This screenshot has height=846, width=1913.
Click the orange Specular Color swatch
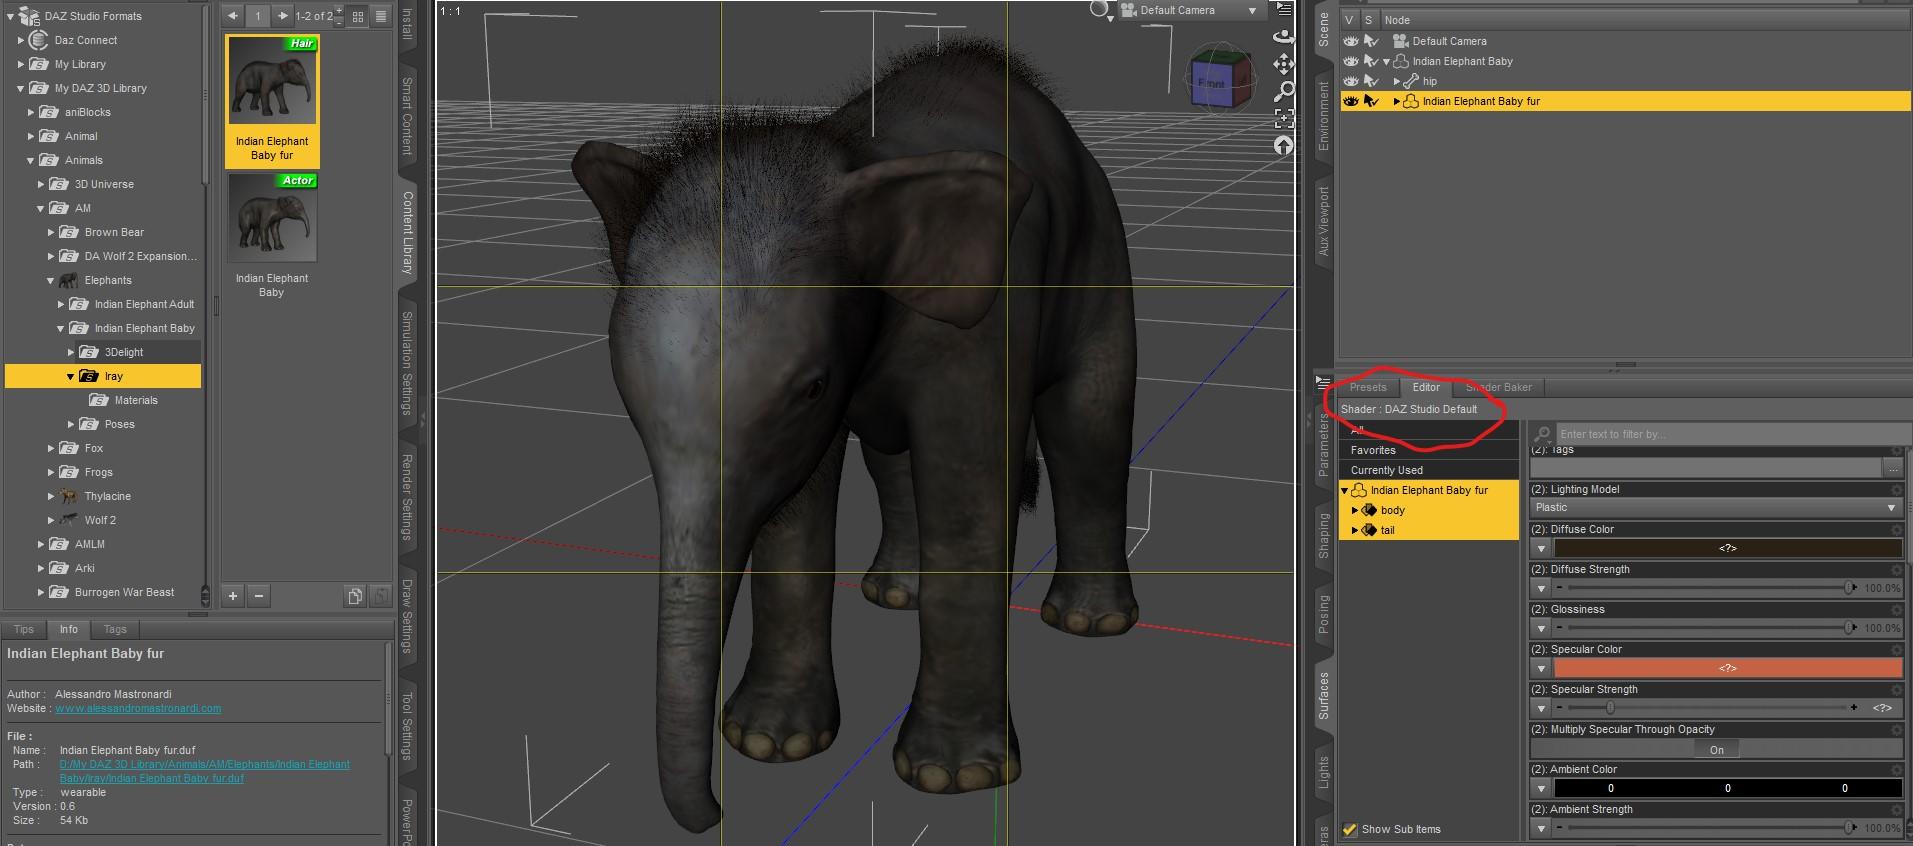[x=1727, y=668]
